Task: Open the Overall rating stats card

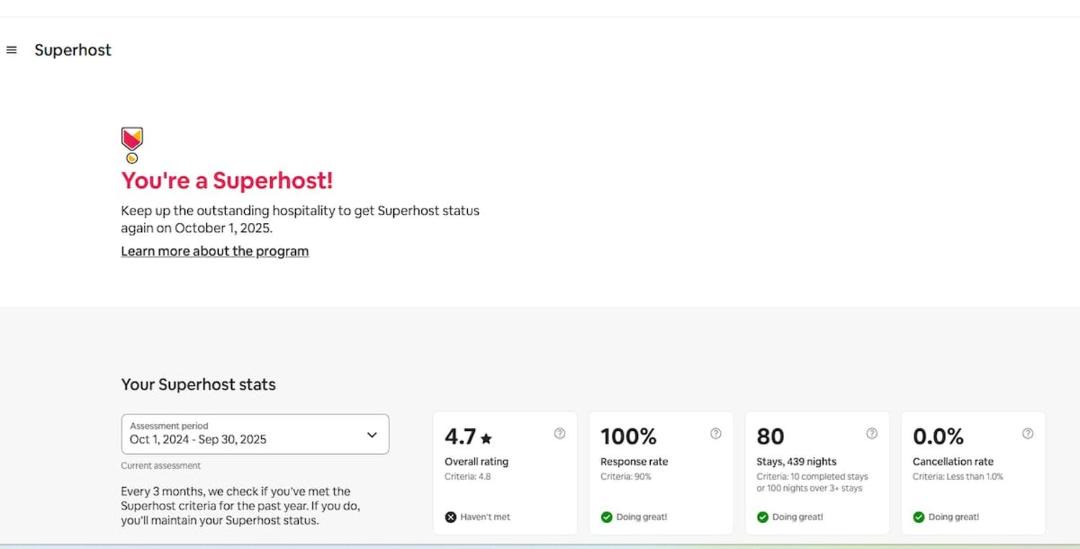Action: pyautogui.click(x=505, y=473)
